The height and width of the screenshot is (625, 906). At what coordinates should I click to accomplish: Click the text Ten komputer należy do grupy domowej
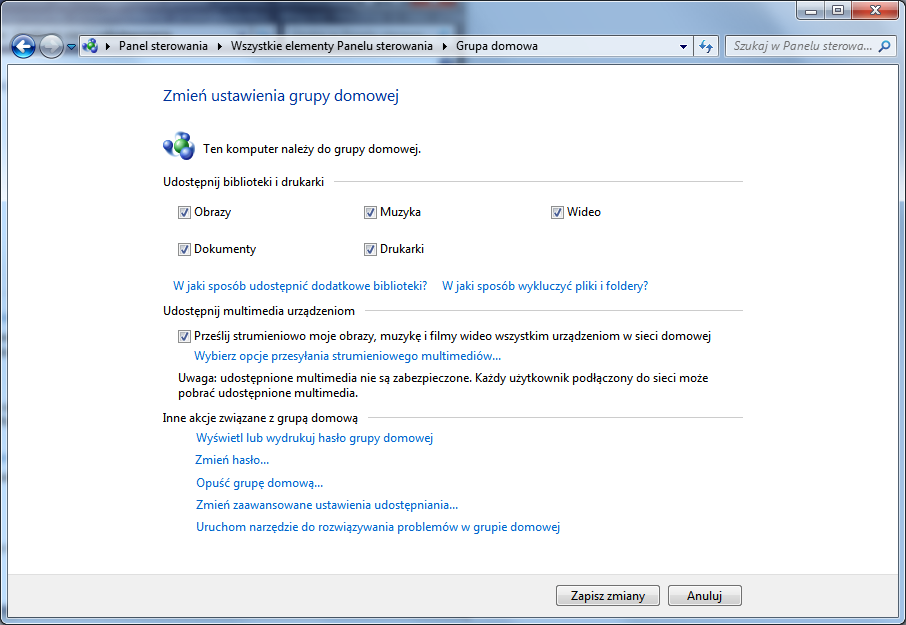[x=312, y=149]
